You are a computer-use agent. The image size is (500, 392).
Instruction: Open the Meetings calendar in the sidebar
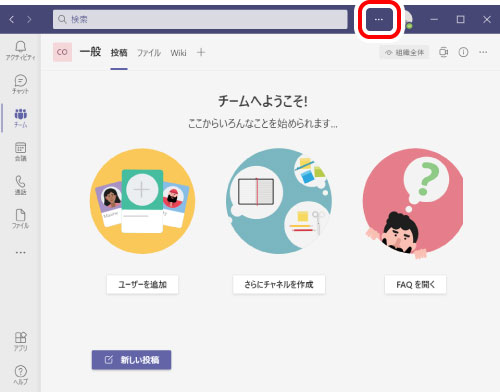point(20,152)
